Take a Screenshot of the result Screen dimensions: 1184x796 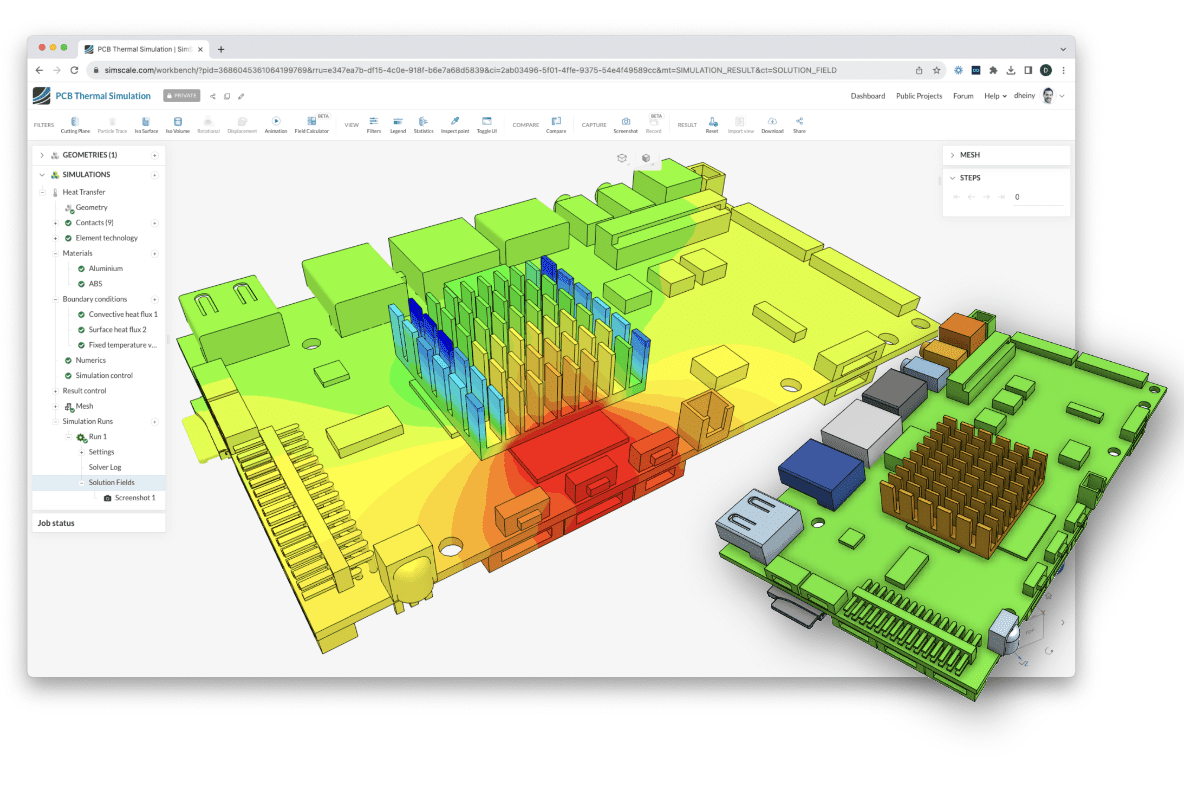625,125
